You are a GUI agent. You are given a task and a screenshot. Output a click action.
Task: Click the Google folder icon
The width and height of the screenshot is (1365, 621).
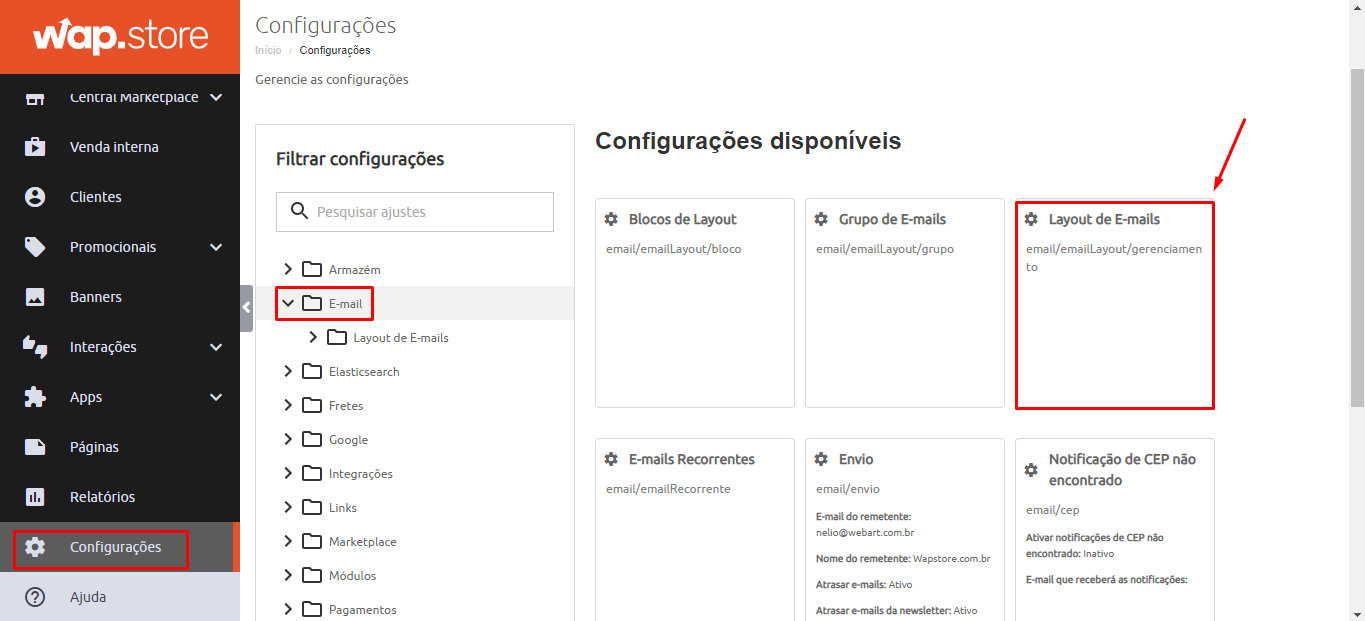pyautogui.click(x=312, y=439)
